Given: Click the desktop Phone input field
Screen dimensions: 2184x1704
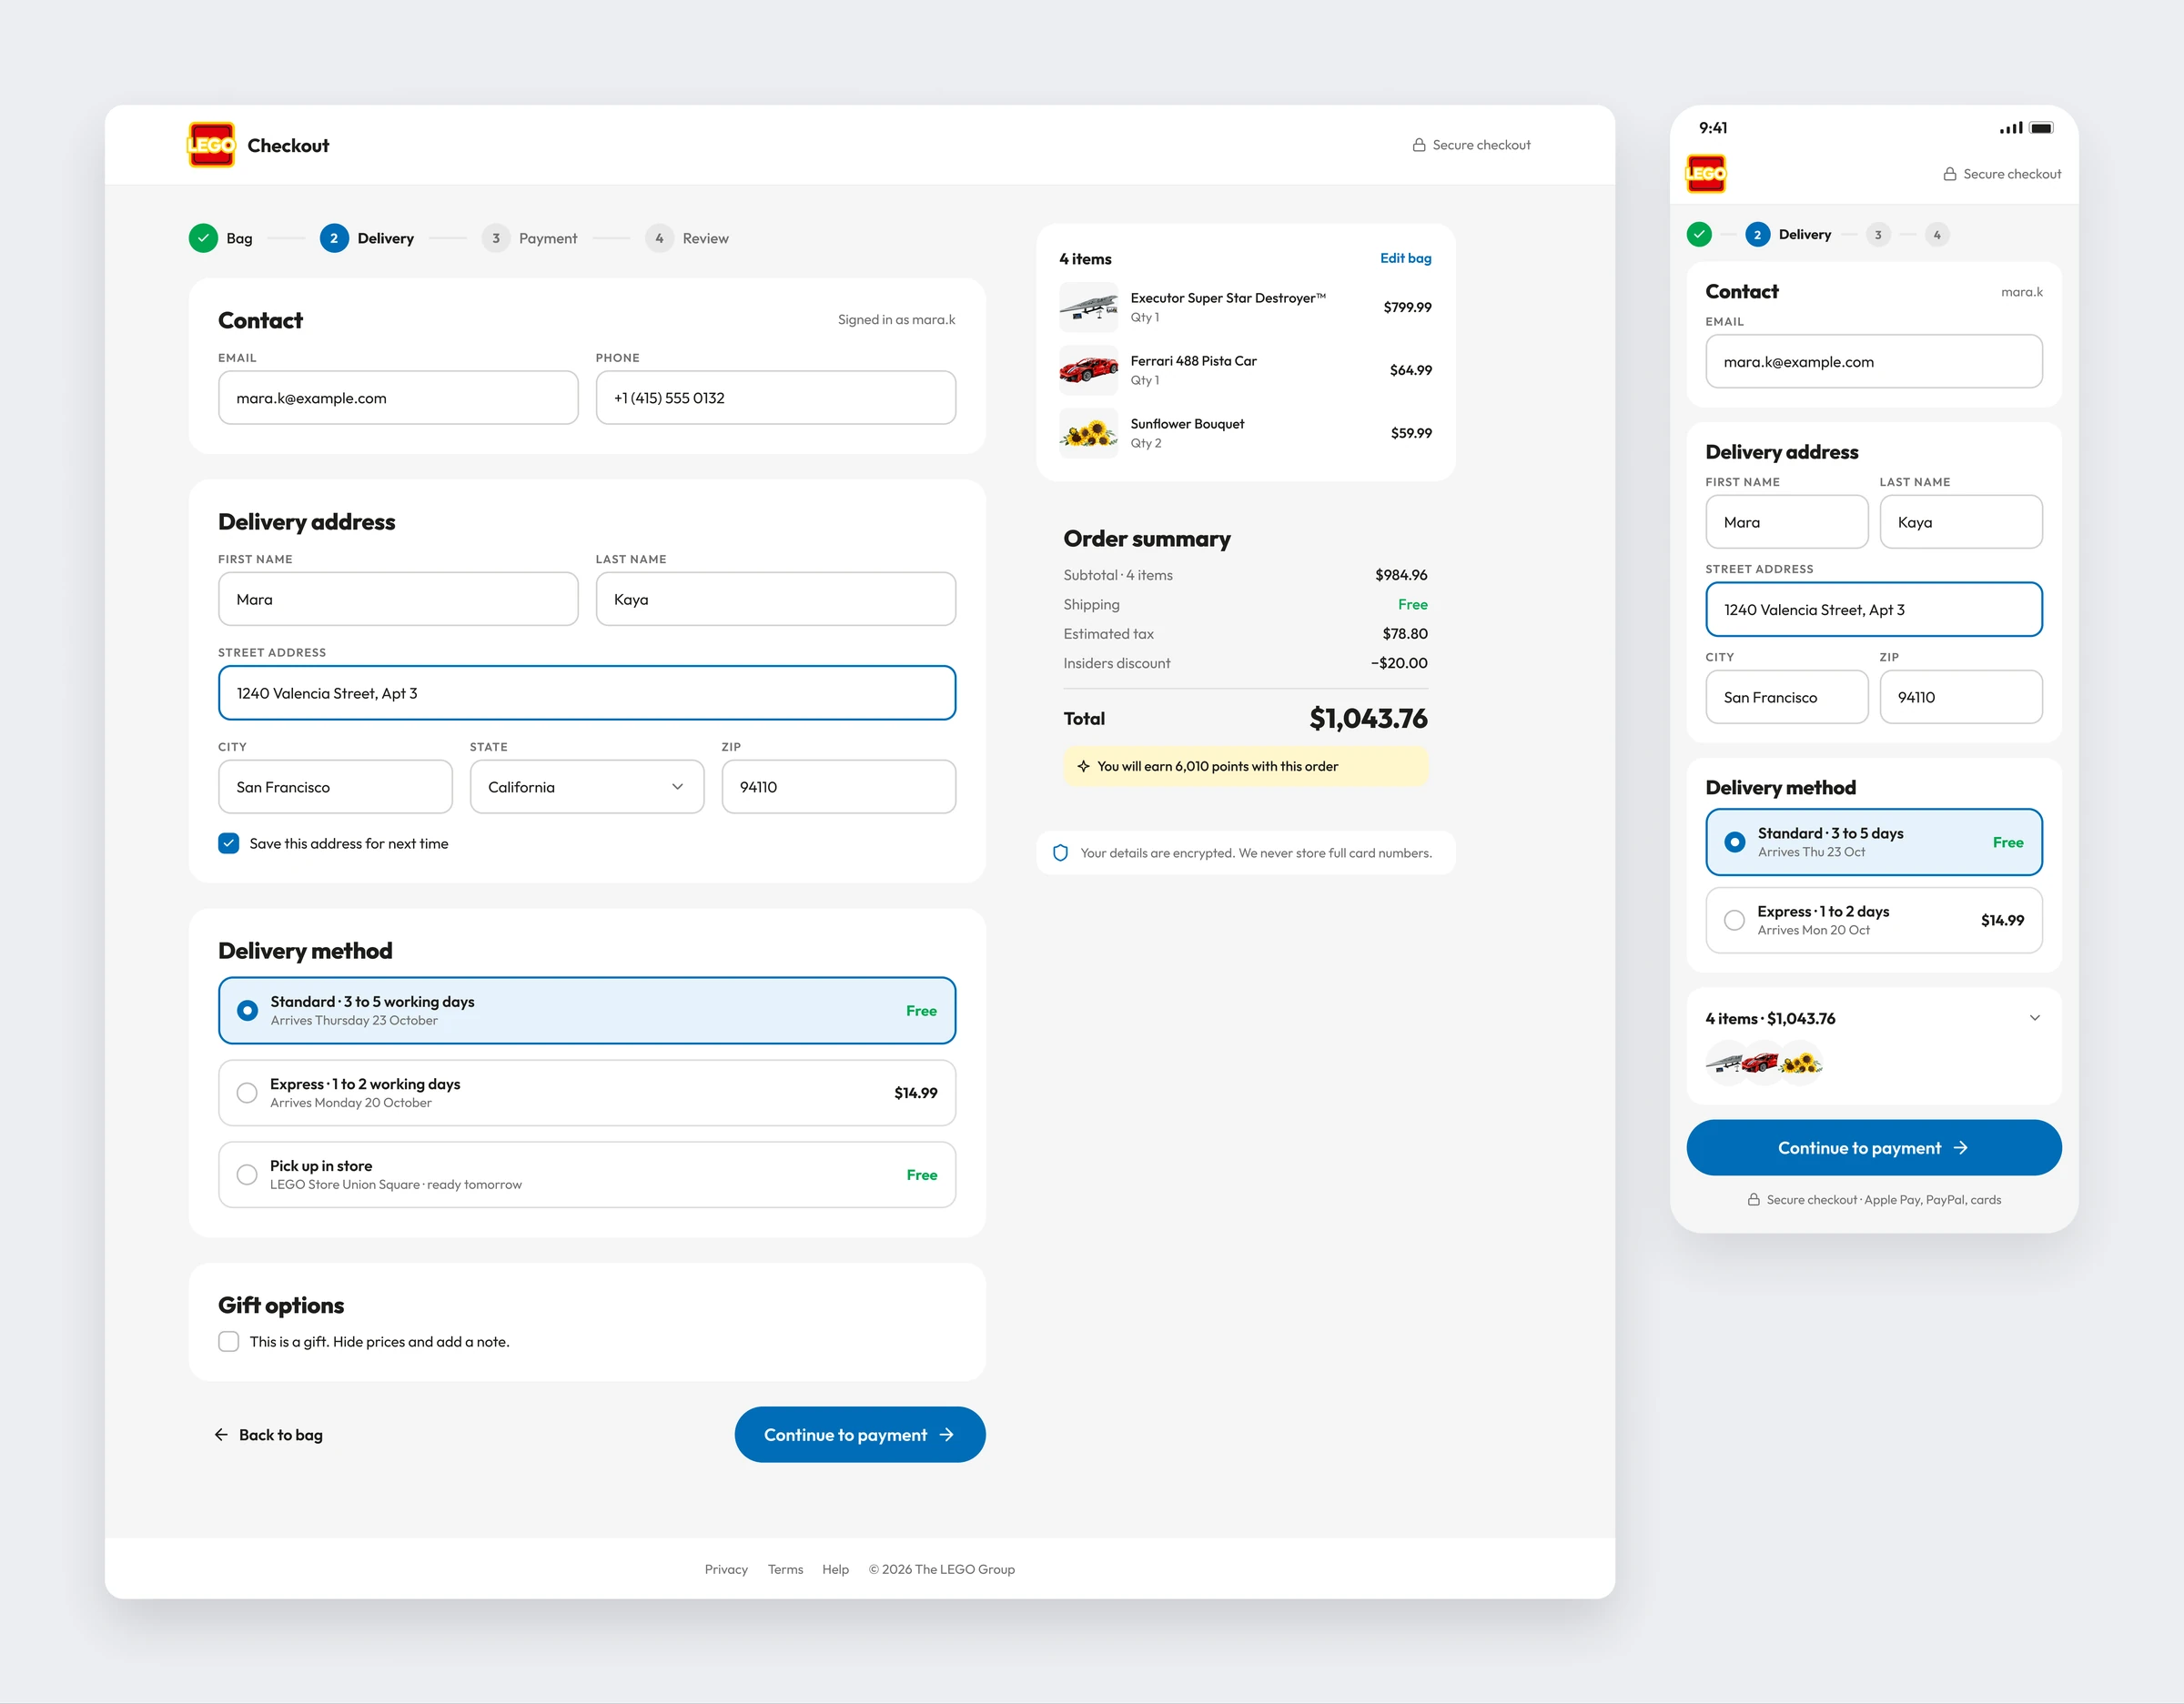Looking at the screenshot, I should pyautogui.click(x=776, y=398).
